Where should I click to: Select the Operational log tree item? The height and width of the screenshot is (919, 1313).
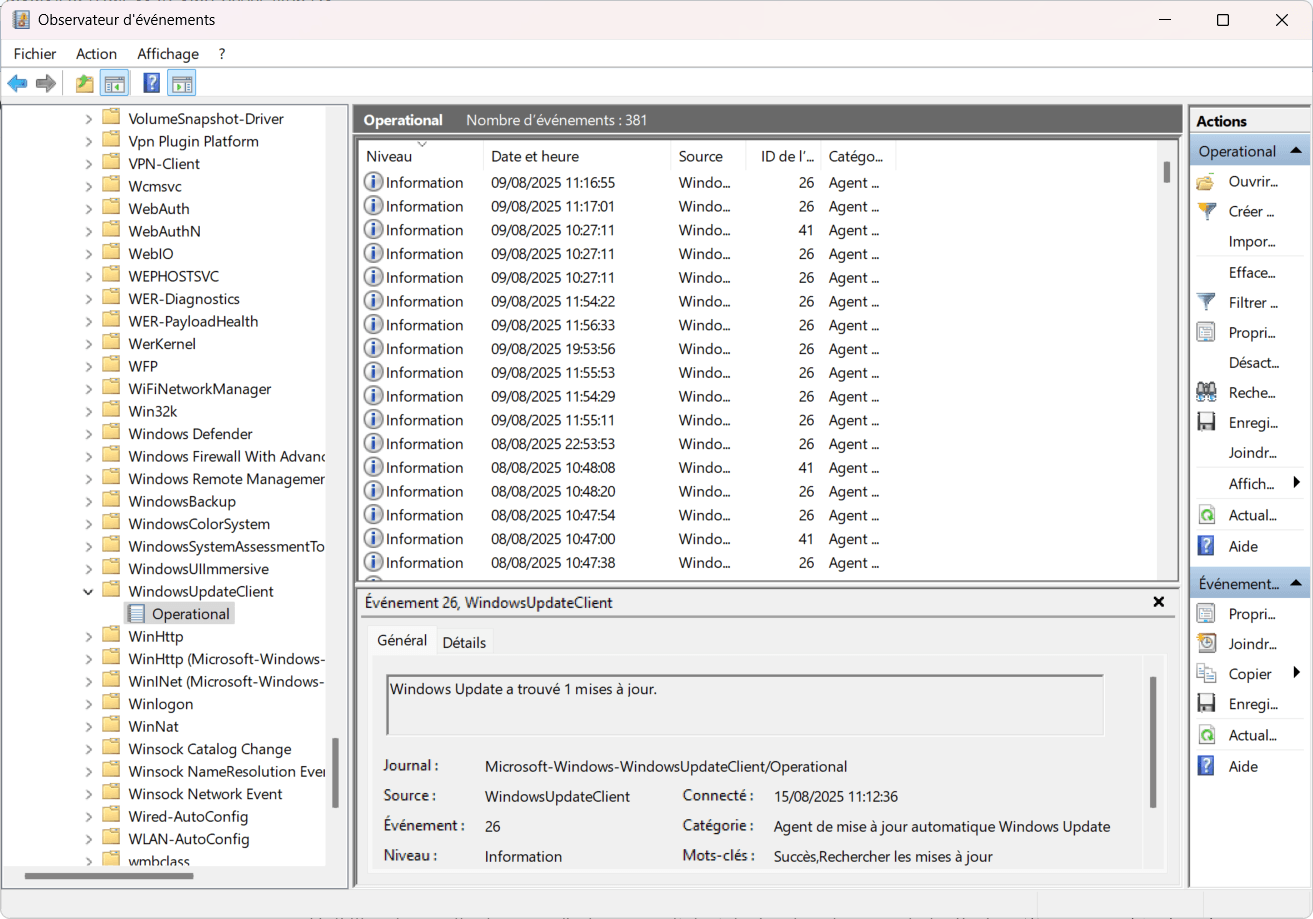[191, 614]
